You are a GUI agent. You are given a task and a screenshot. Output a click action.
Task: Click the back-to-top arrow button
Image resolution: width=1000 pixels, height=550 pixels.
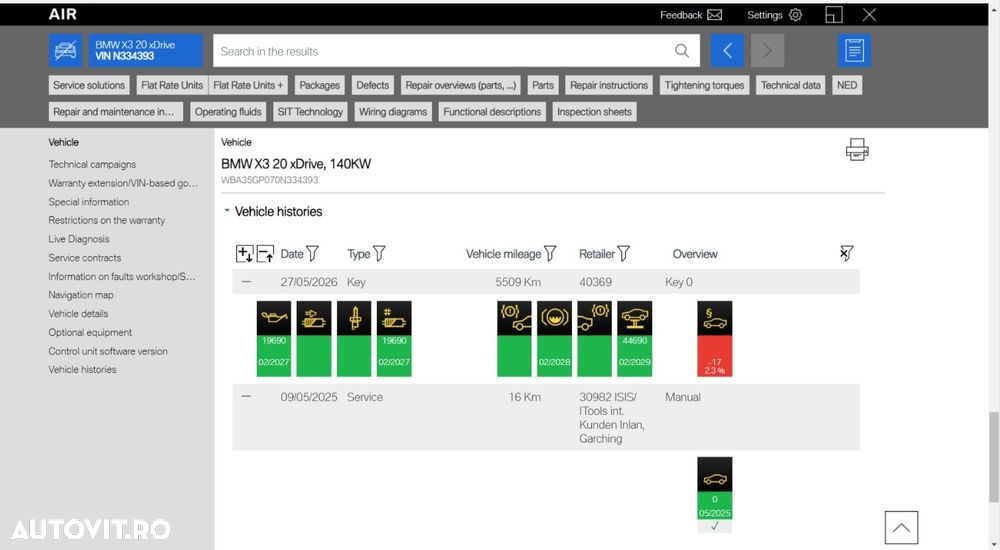point(901,528)
